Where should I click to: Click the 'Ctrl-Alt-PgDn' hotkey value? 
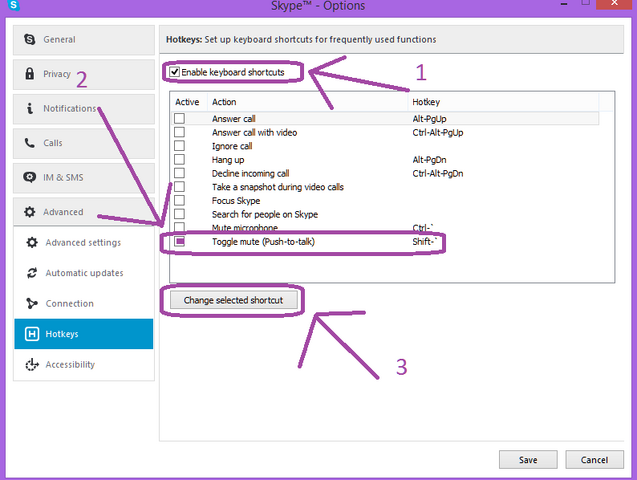[x=438, y=173]
